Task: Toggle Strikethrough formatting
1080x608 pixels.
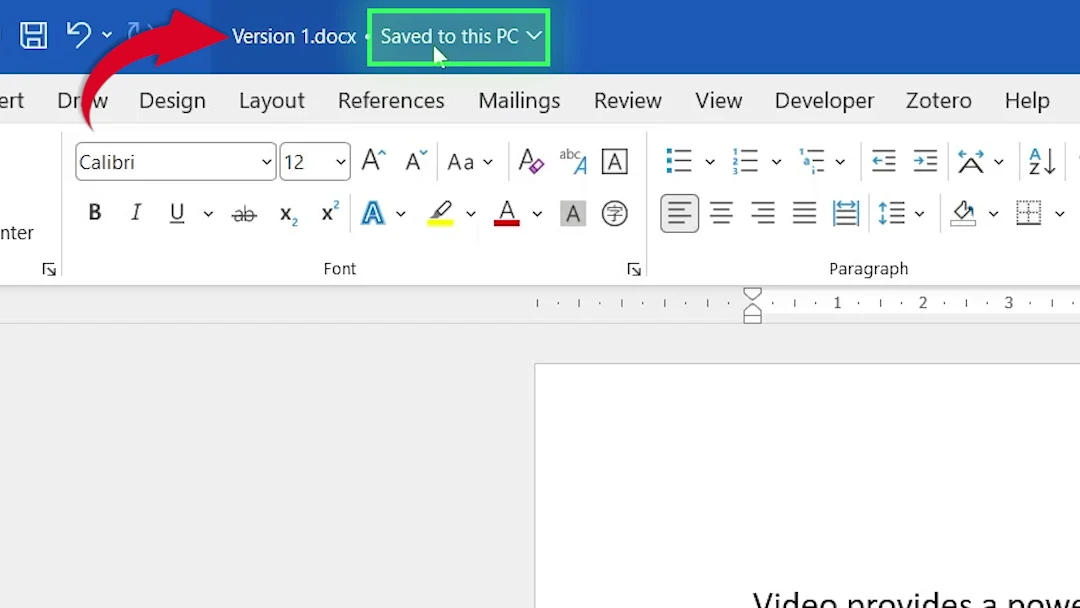Action: click(x=244, y=214)
